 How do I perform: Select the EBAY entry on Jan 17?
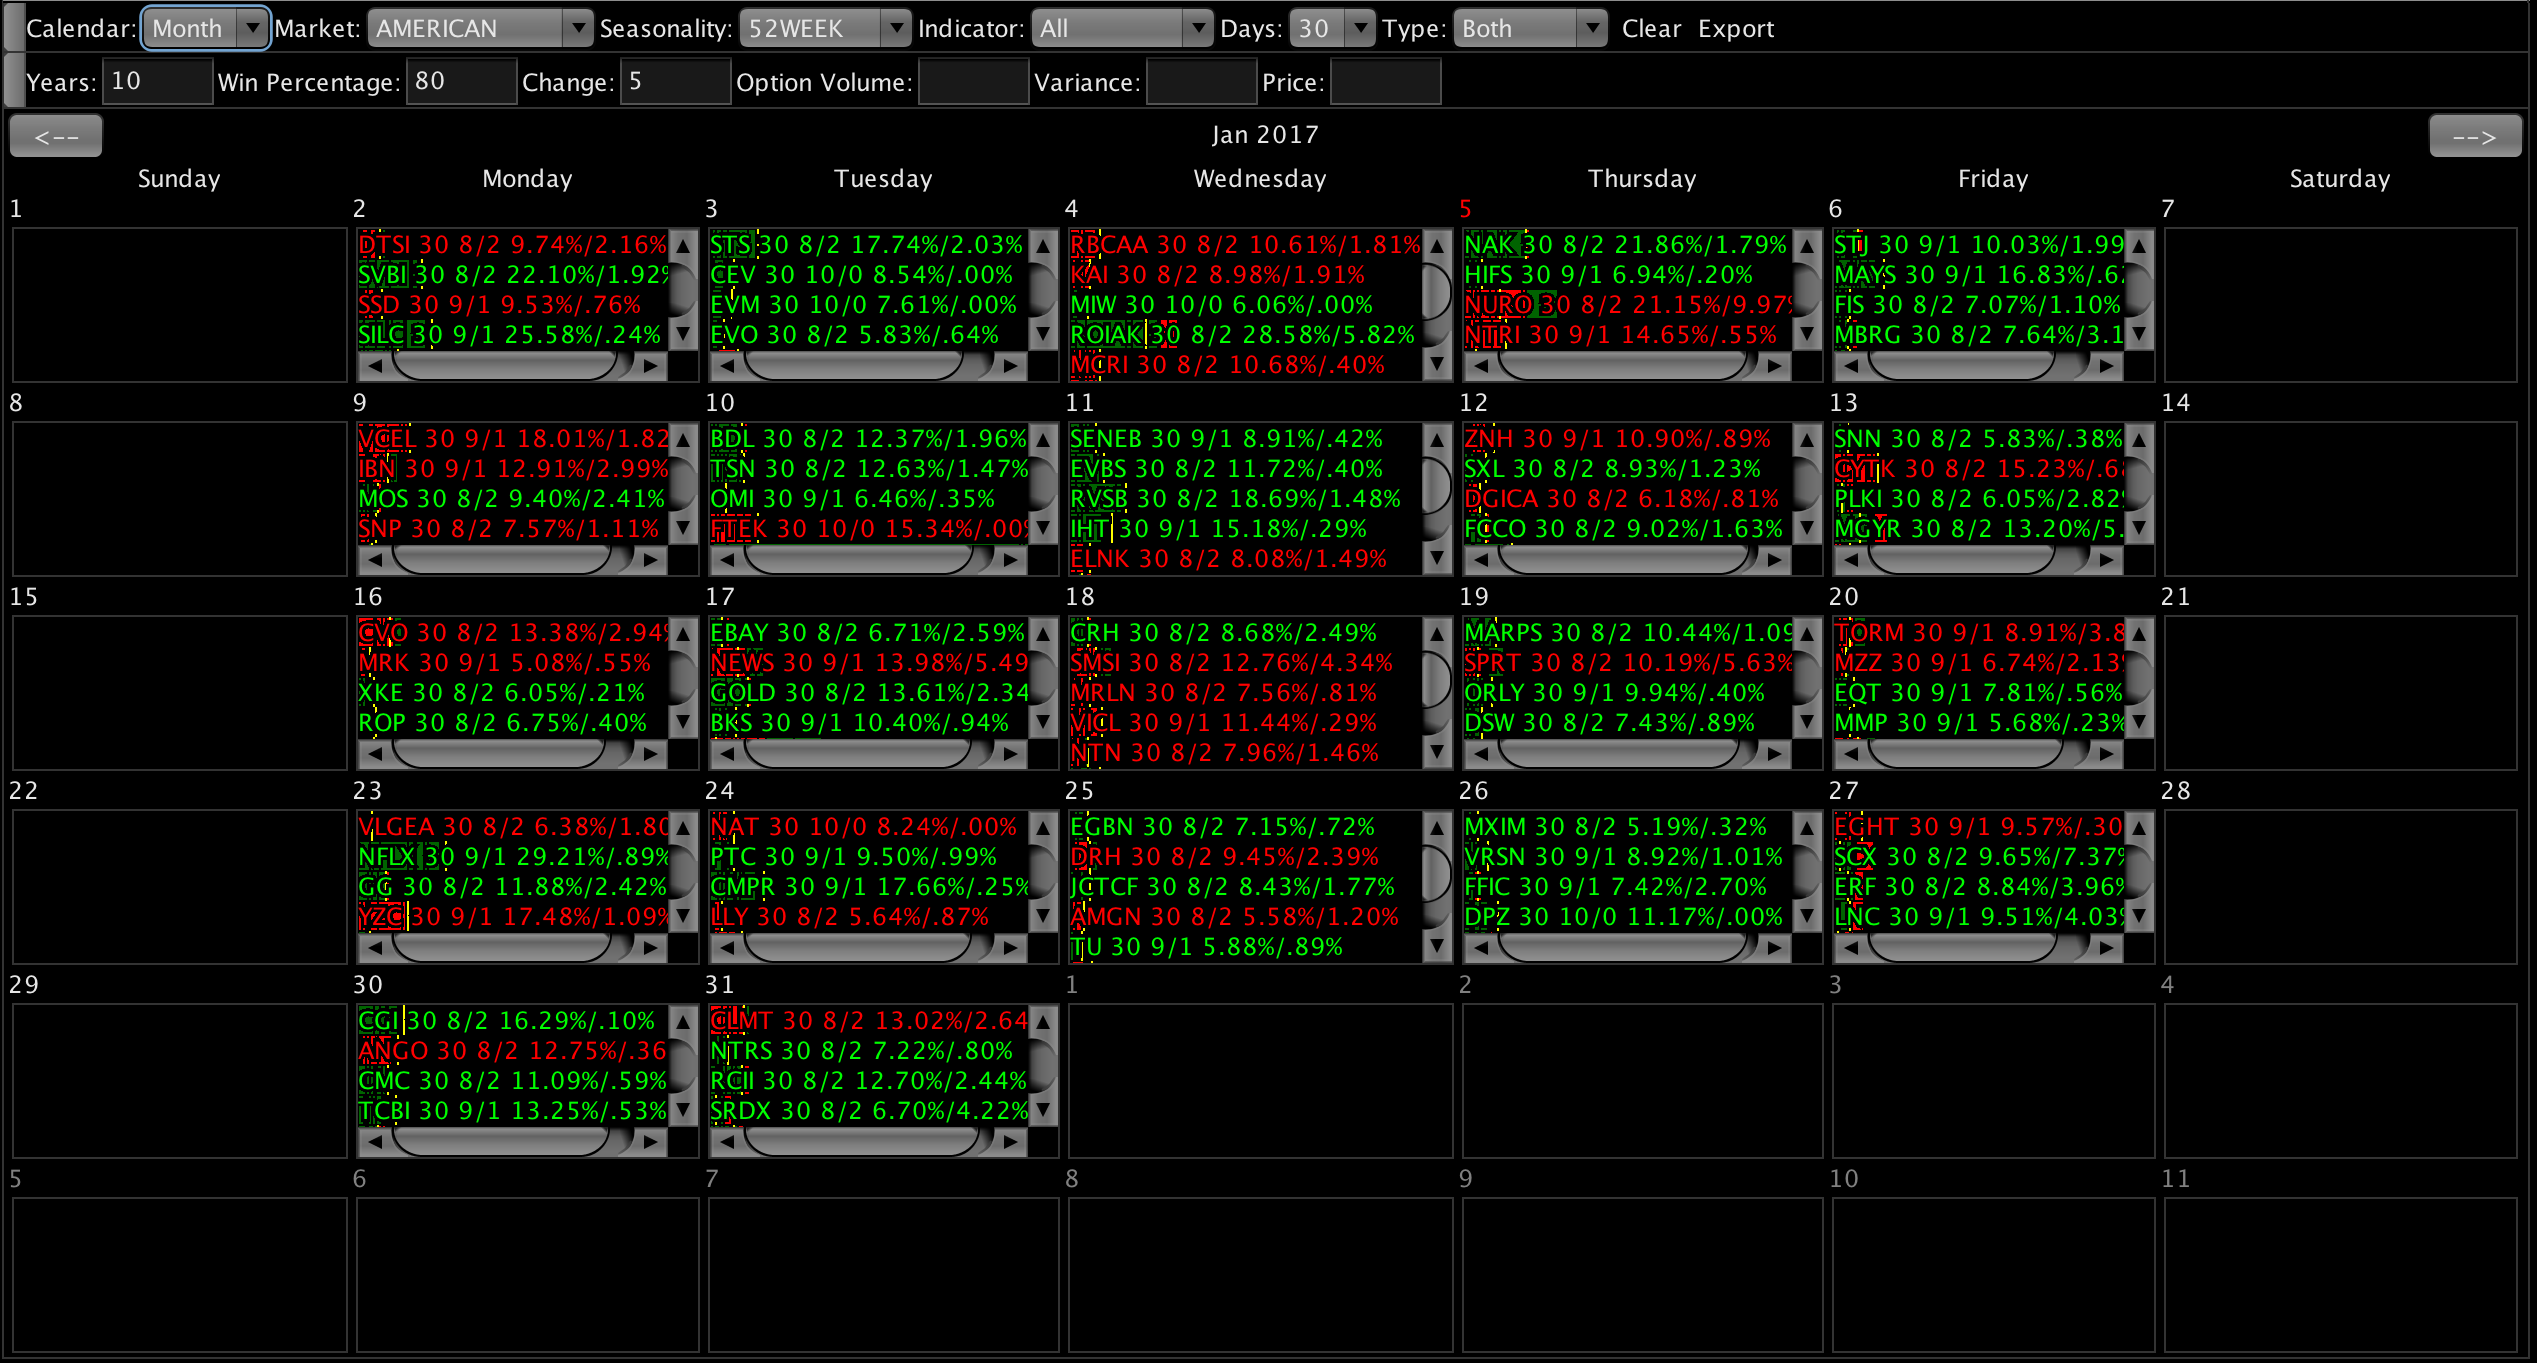tap(868, 633)
